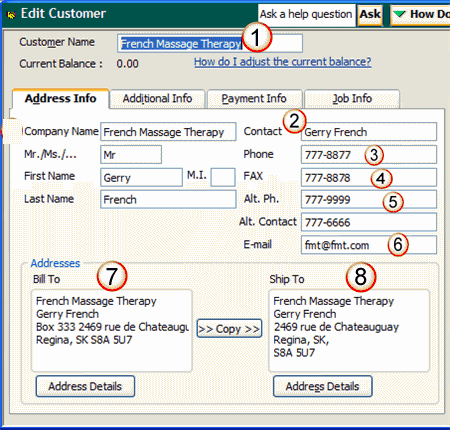Click the Ship To label
The height and width of the screenshot is (430, 450).
tap(287, 279)
